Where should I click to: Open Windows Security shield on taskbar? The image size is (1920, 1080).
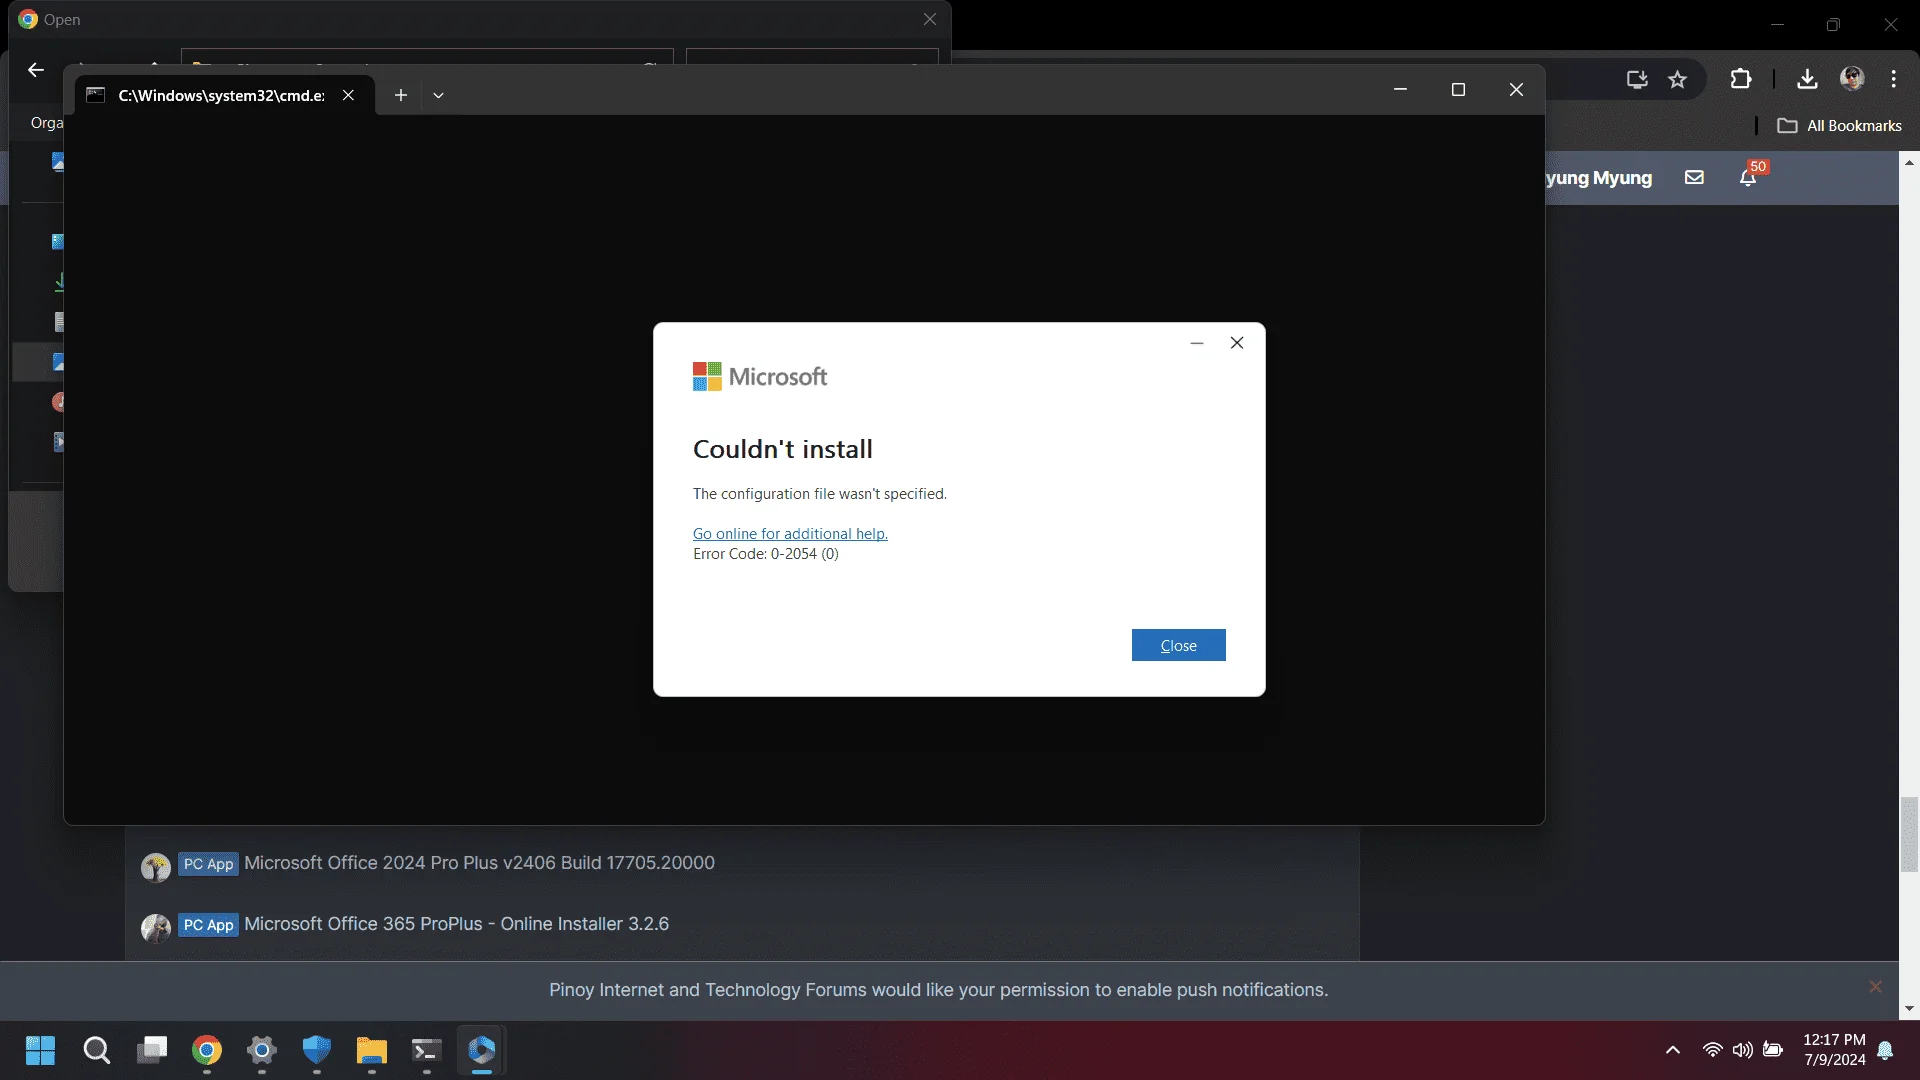(317, 1050)
